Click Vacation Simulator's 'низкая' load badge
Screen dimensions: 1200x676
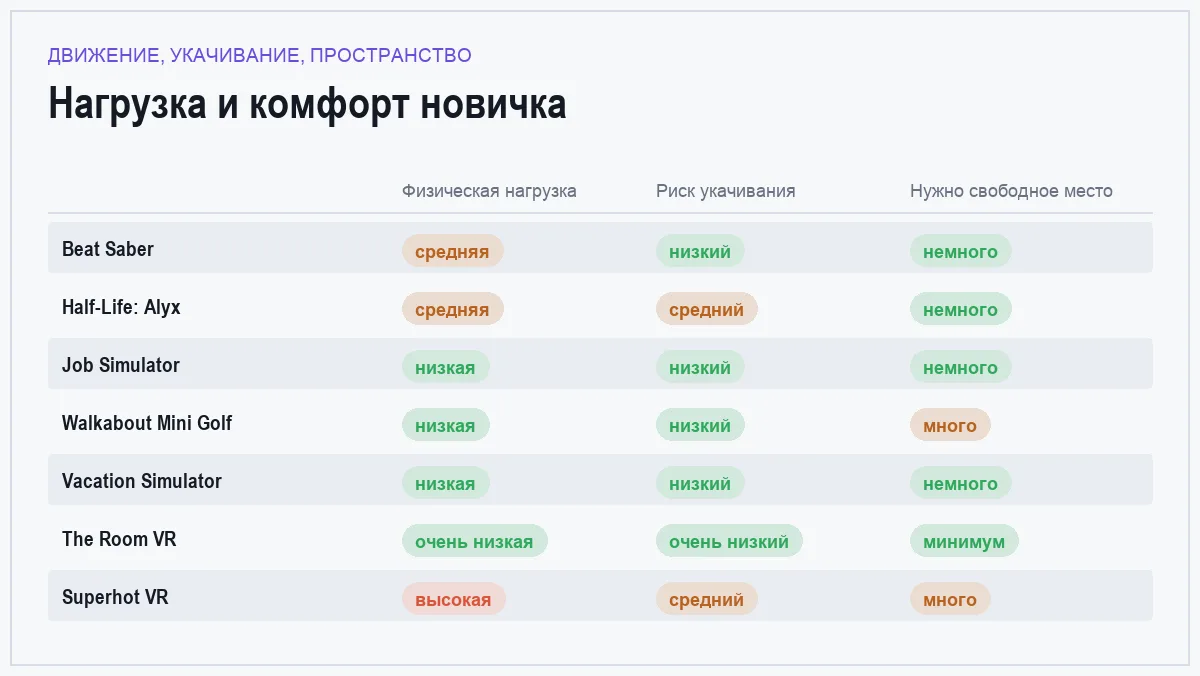pyautogui.click(x=446, y=483)
